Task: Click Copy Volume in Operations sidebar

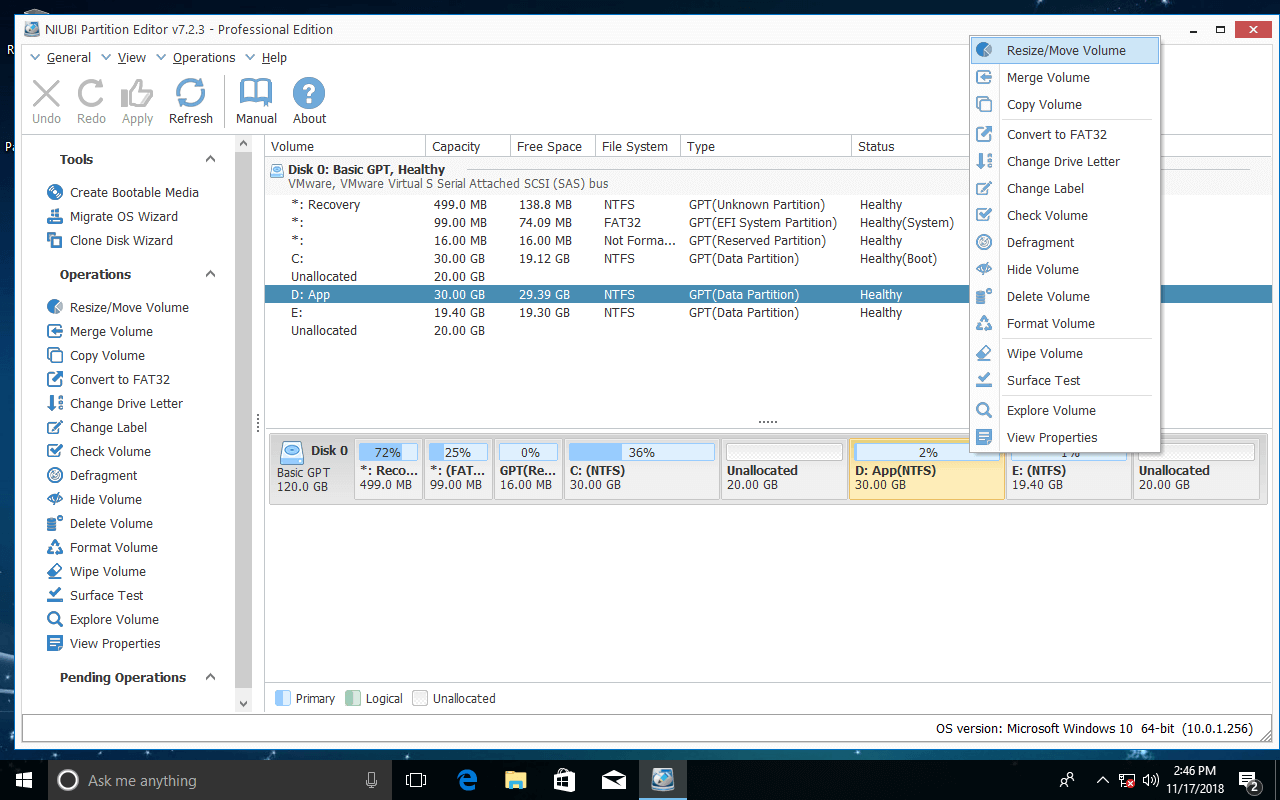Action: click(x=107, y=355)
